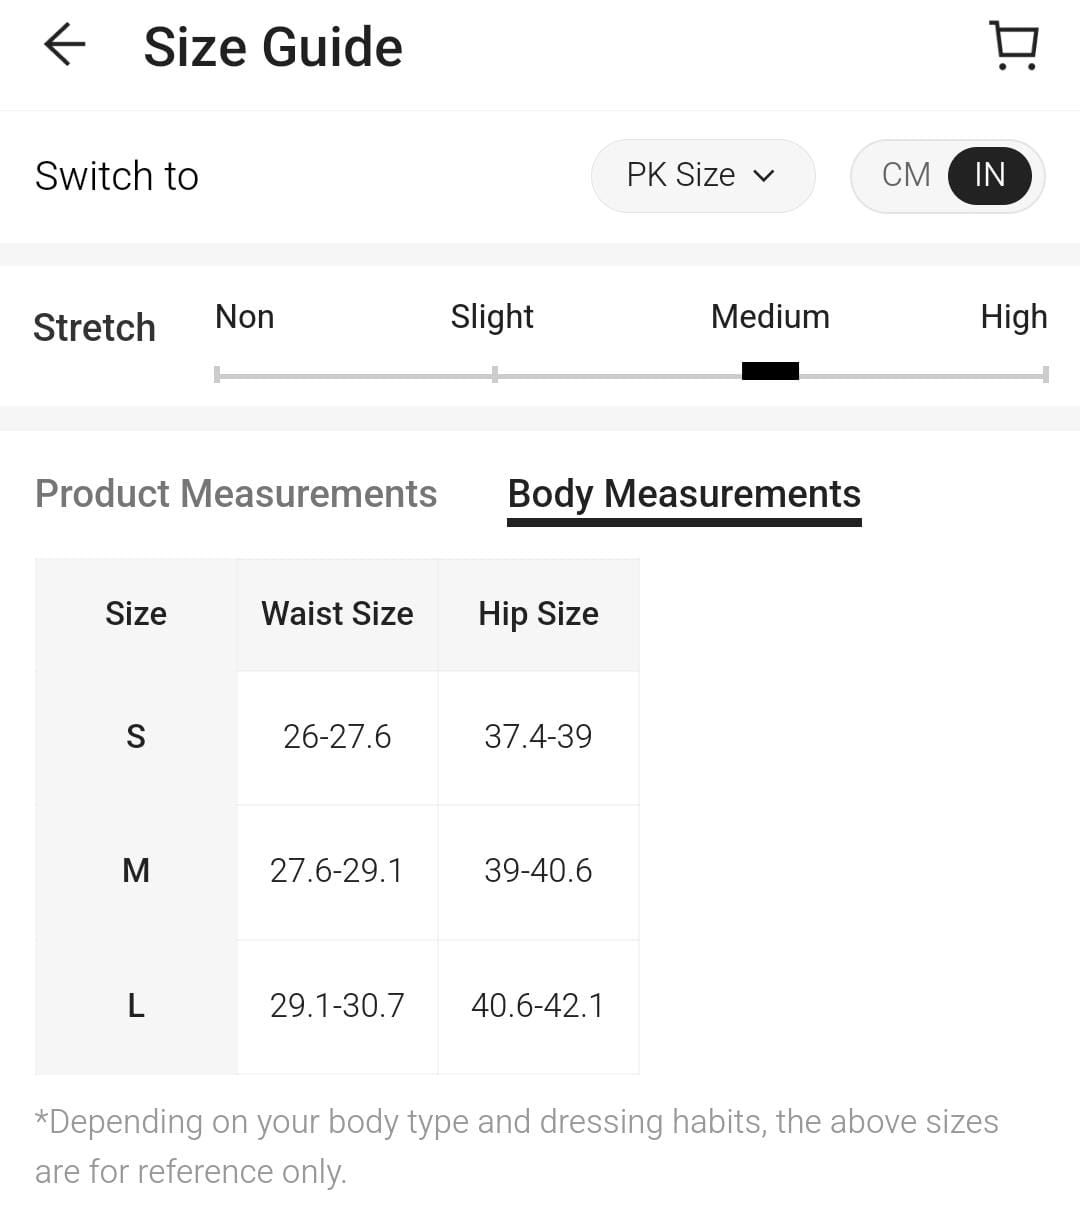Click the Non stretch label
Viewport: 1080px width, 1216px height.
pyautogui.click(x=244, y=317)
